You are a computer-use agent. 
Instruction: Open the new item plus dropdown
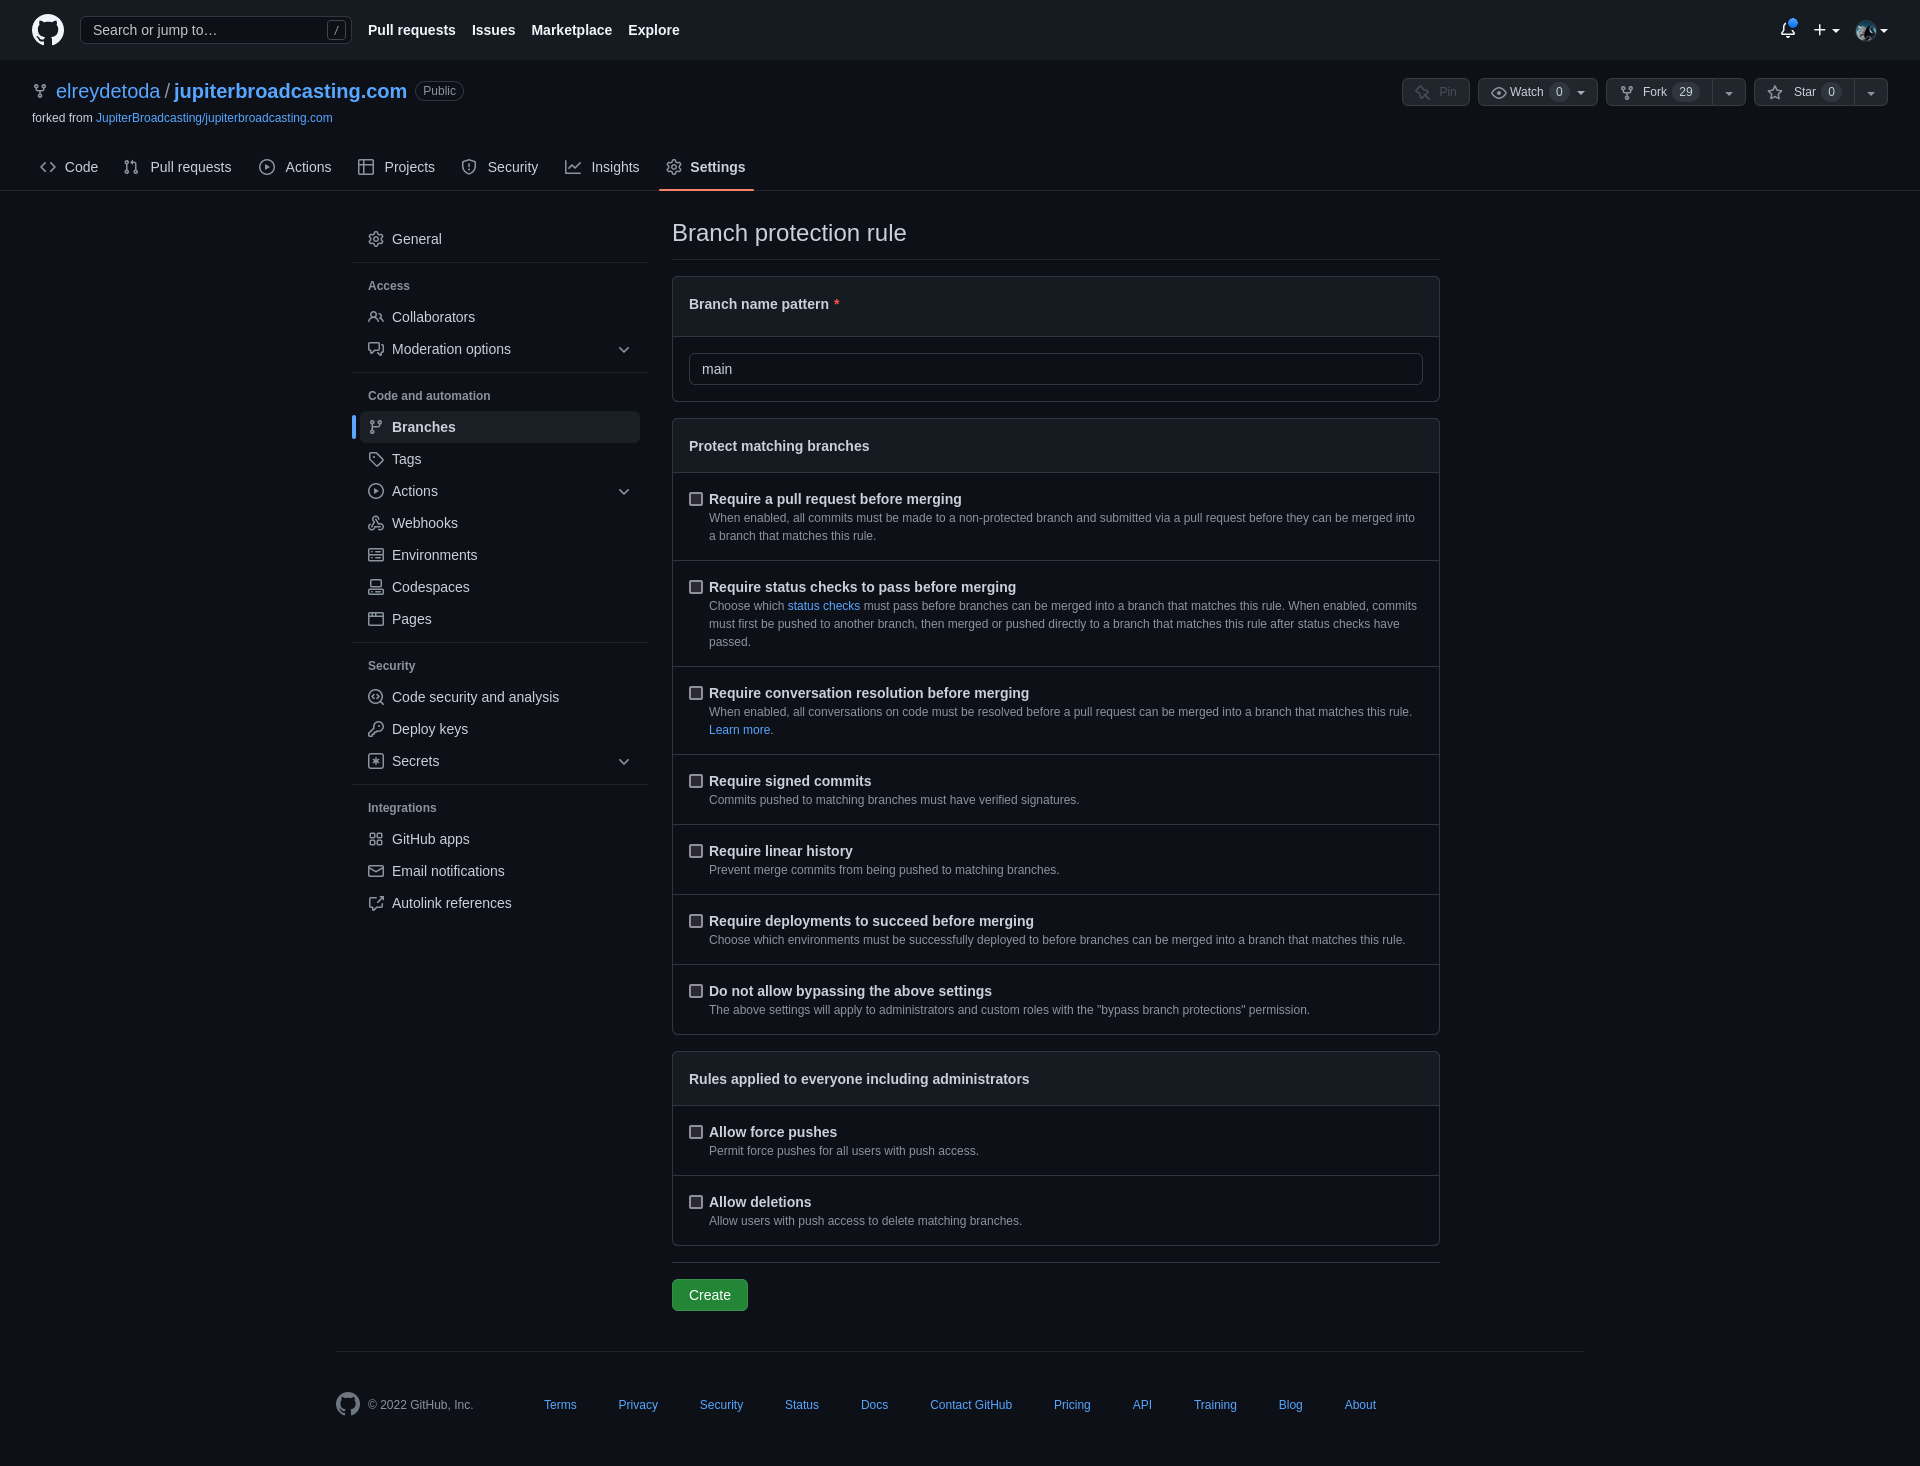pos(1826,30)
